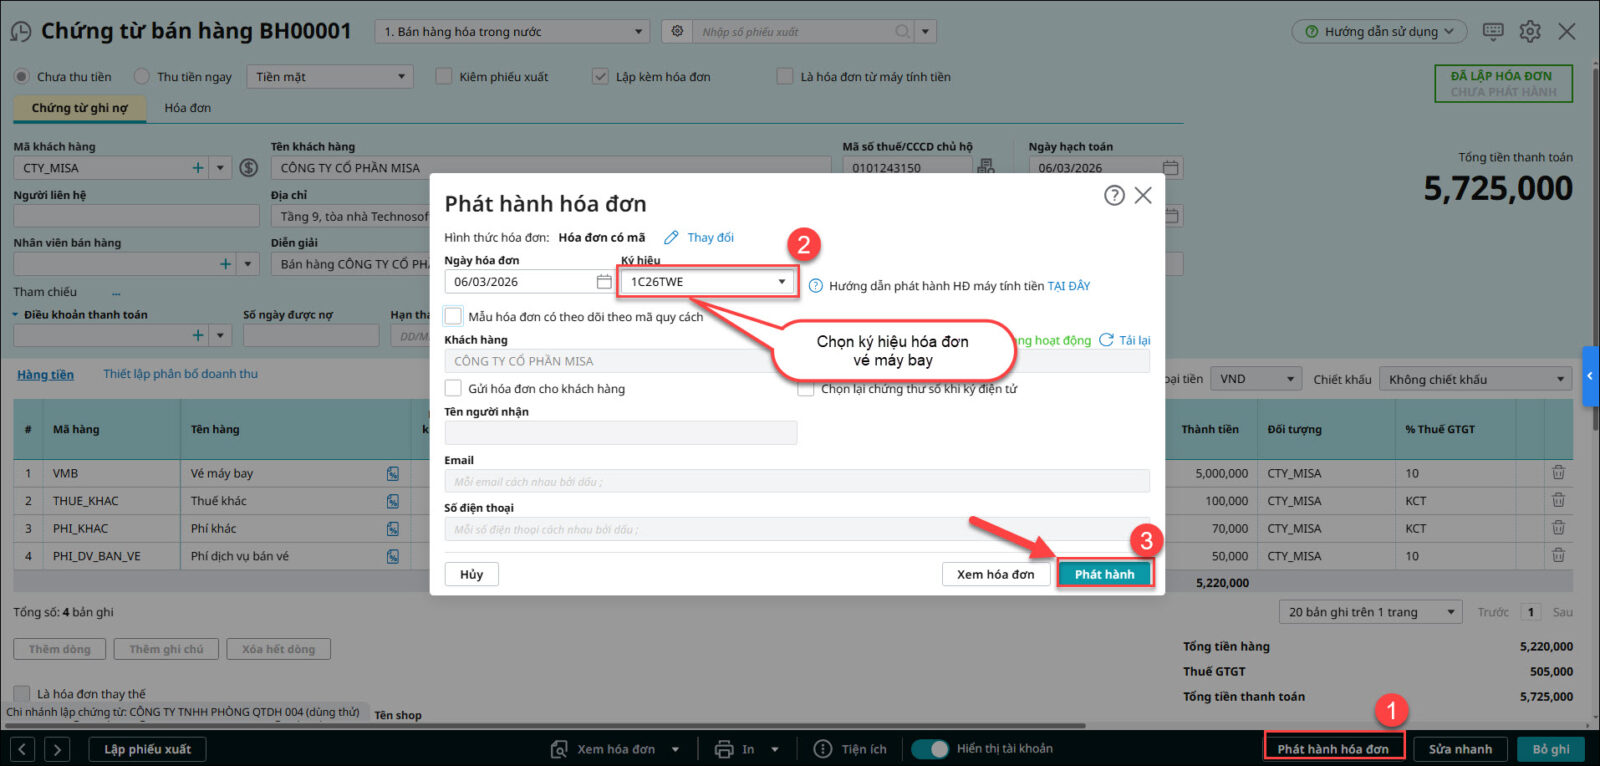Screen dimensions: 1600x766
Task: Click the TẠI ĐÂY link
Action: [1069, 286]
